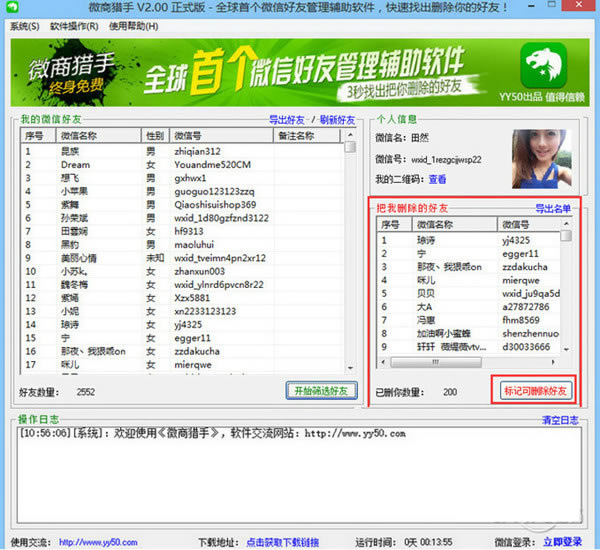Screen dimensions: 600x550
Task: Click the profile photo thumbnail
Action: (542, 159)
